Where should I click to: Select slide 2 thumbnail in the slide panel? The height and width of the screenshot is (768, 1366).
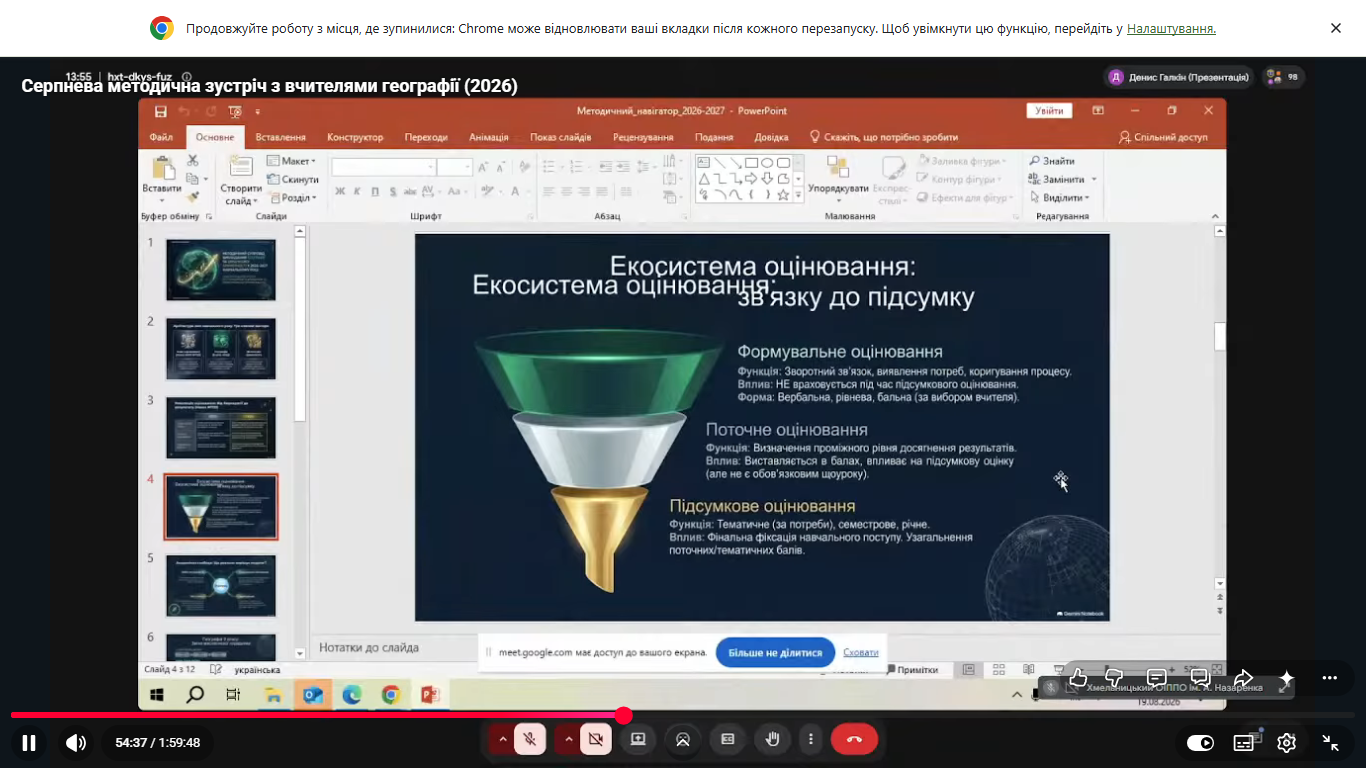click(221, 349)
